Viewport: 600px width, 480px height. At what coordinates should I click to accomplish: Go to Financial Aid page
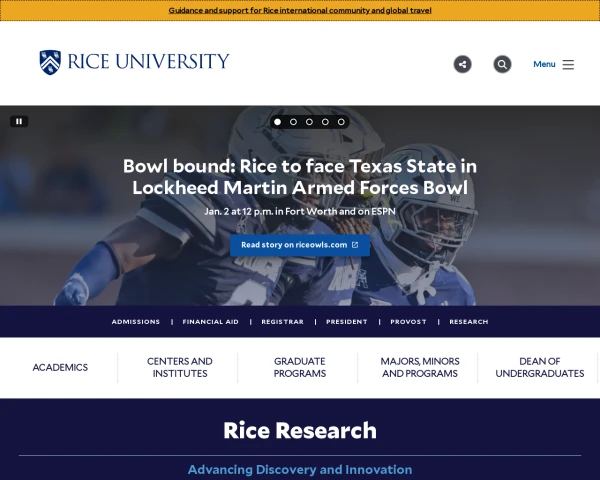tap(210, 322)
